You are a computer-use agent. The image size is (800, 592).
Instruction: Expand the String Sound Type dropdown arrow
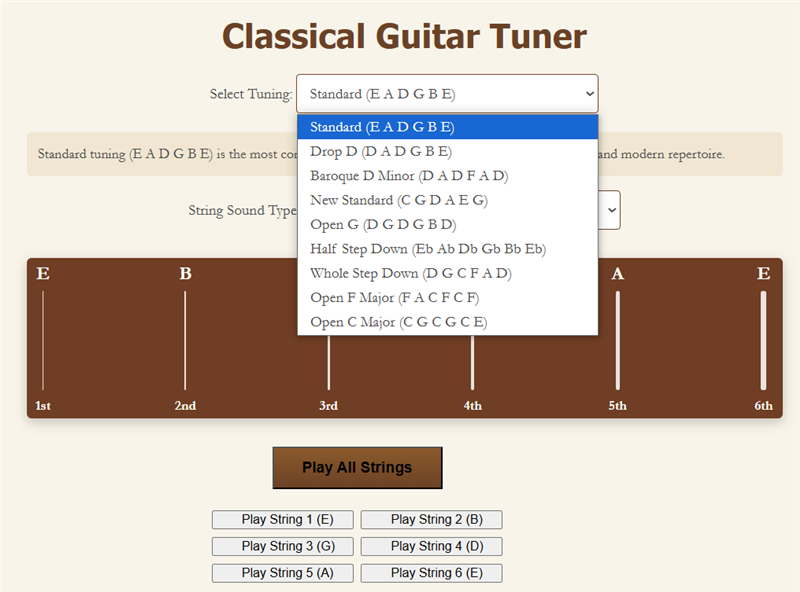click(612, 210)
